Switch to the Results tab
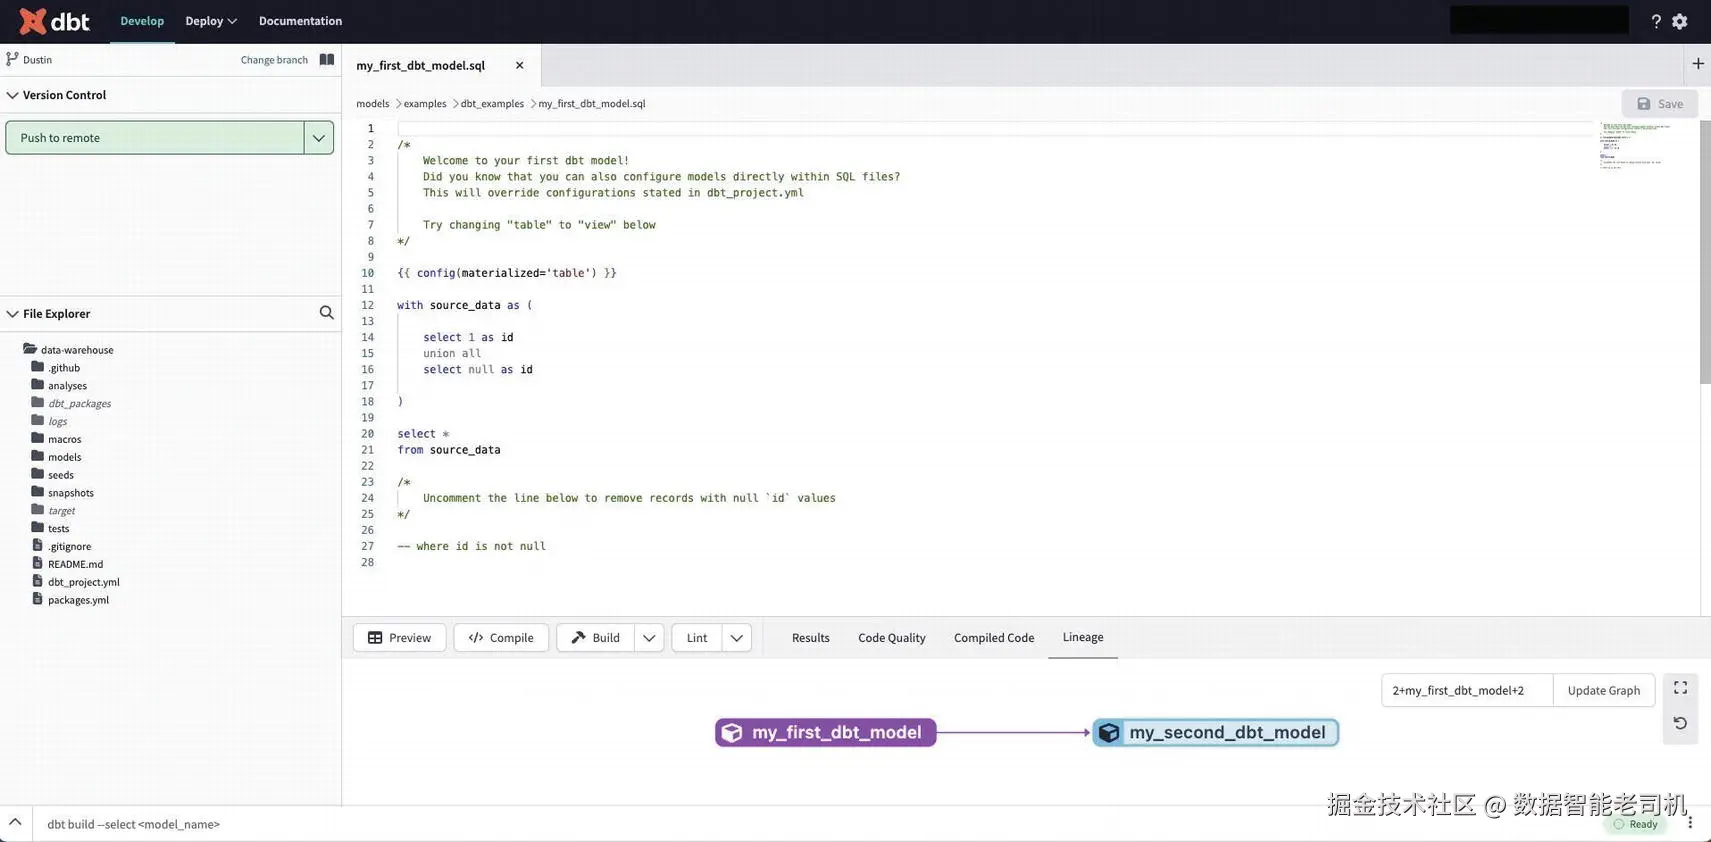1711x842 pixels. [x=811, y=638]
